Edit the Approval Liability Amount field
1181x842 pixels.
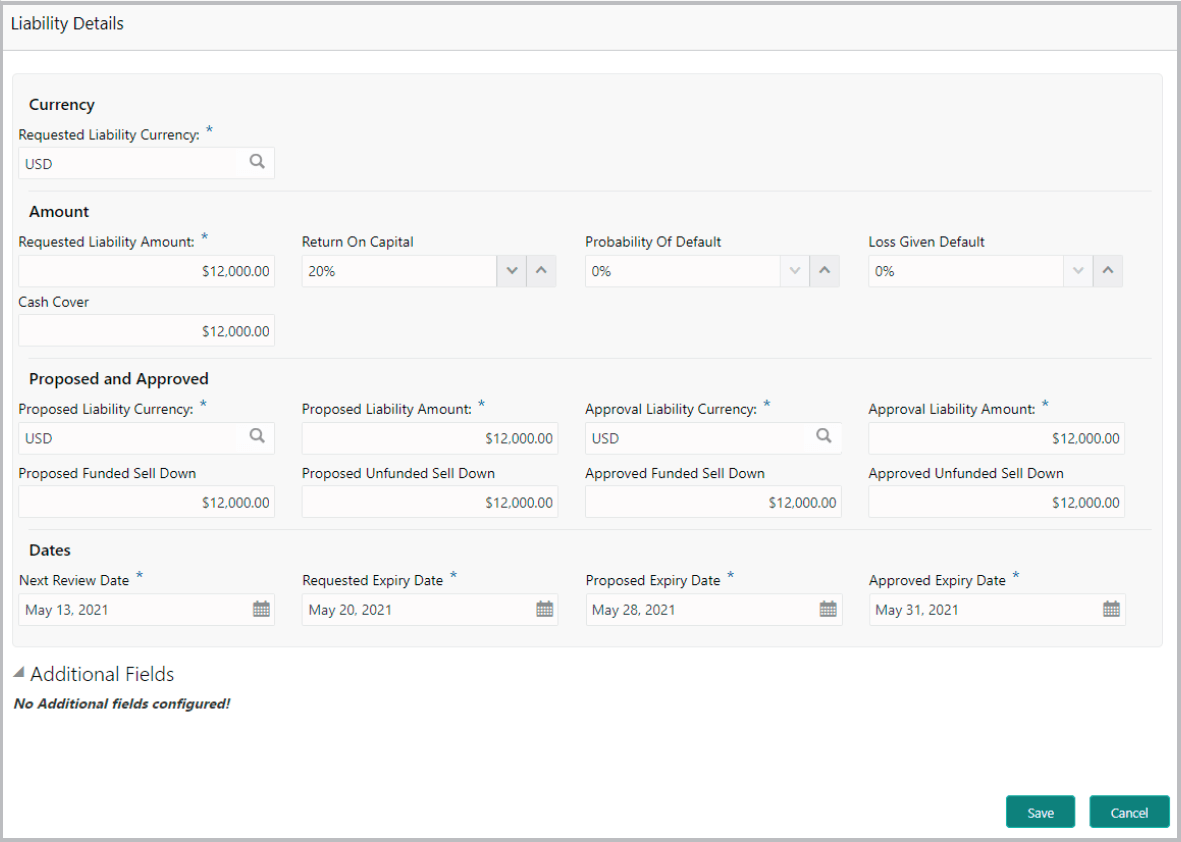[996, 438]
